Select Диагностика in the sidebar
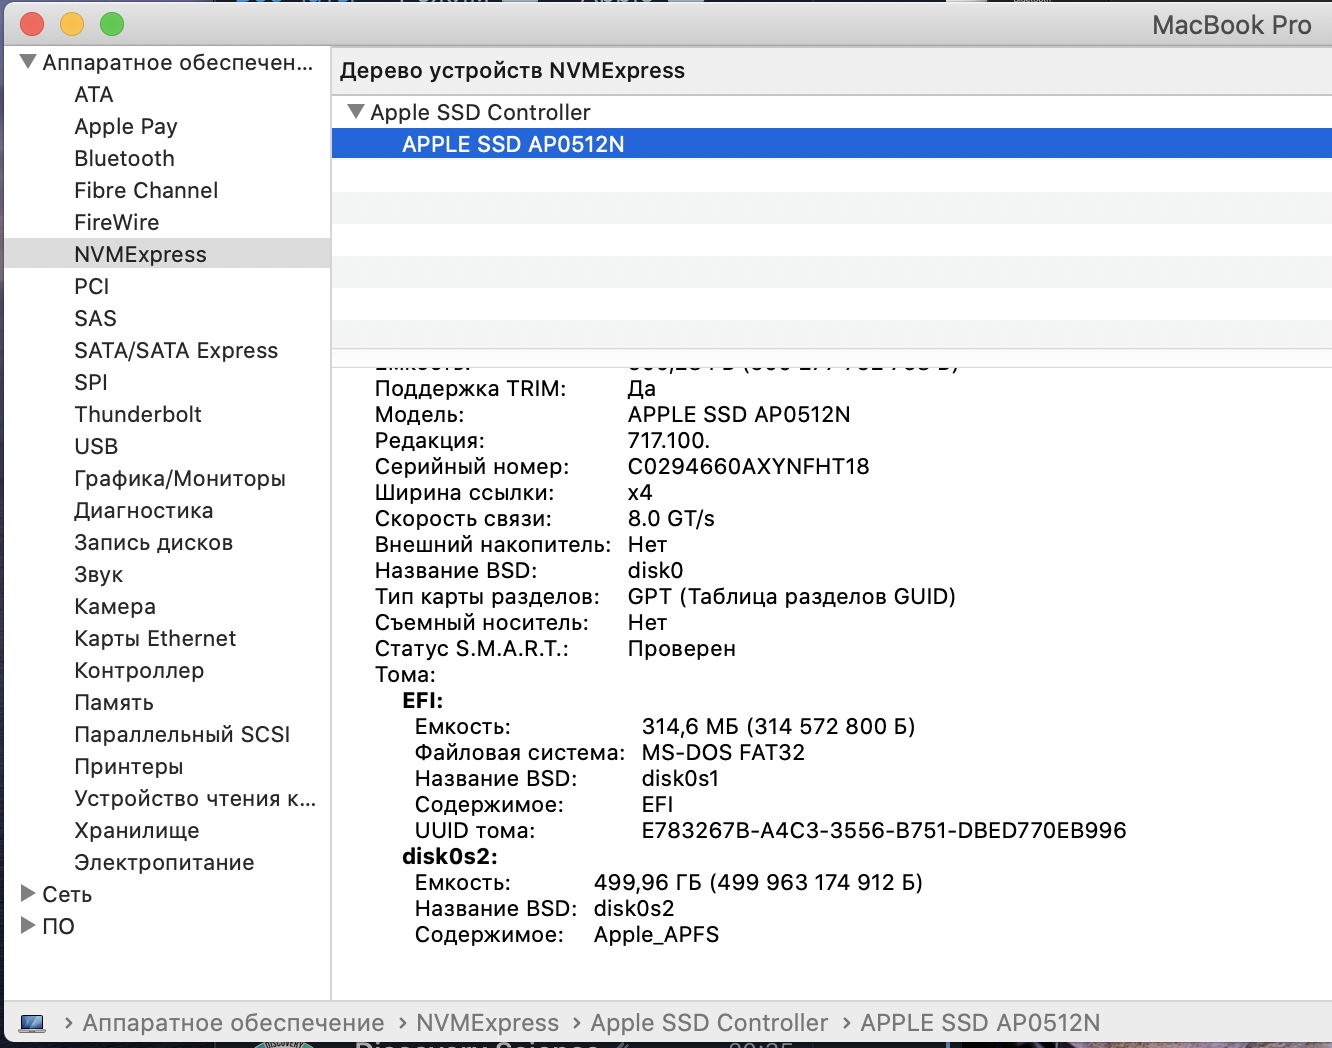This screenshot has width=1332, height=1048. click(x=144, y=510)
